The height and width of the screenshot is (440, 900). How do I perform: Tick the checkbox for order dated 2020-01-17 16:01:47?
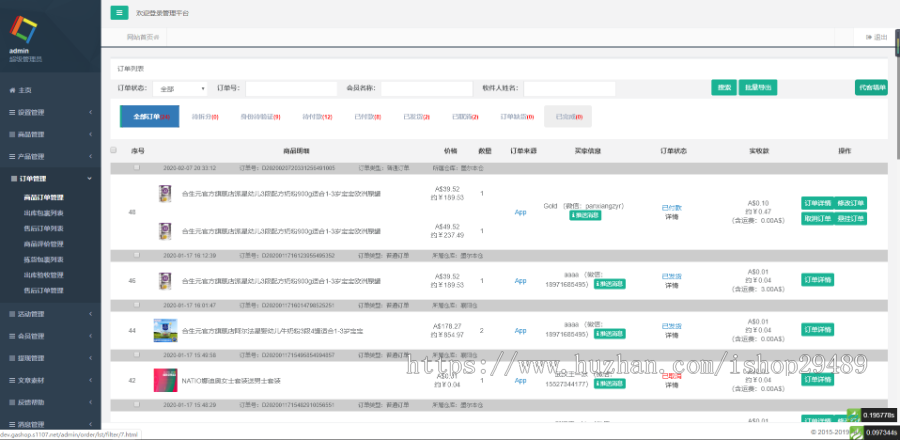click(136, 305)
